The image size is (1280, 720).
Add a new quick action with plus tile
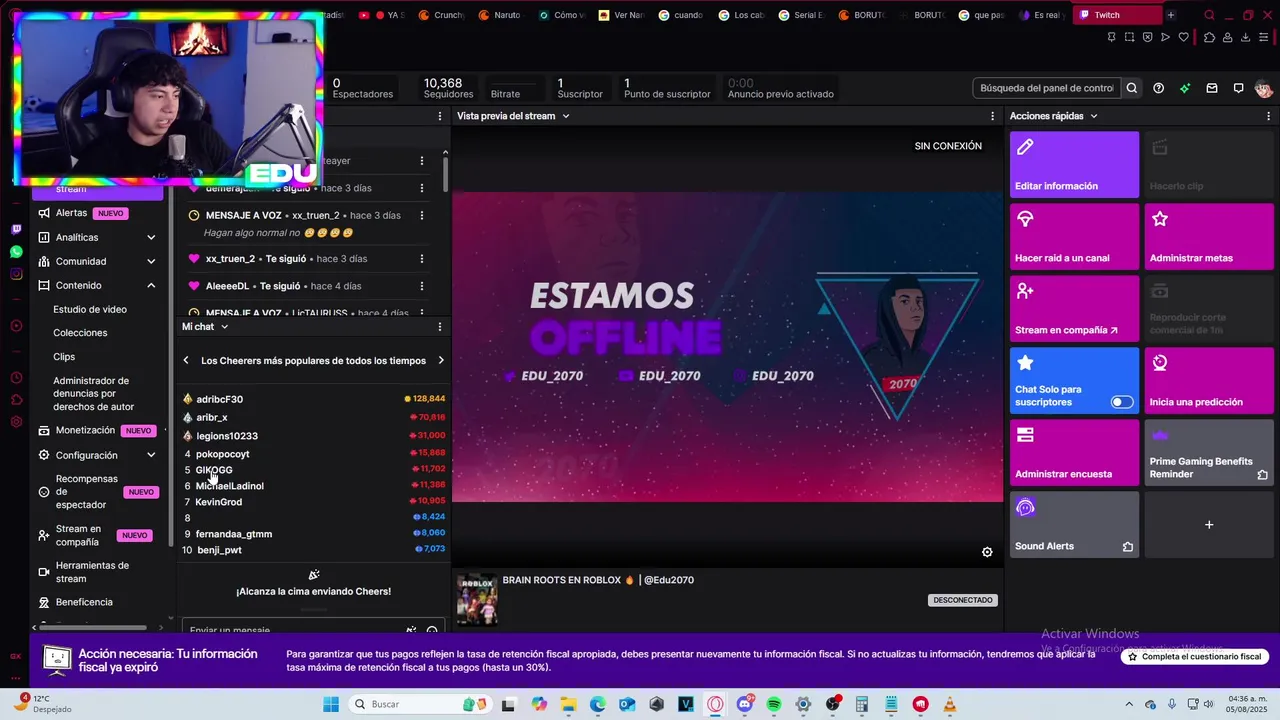1209,525
